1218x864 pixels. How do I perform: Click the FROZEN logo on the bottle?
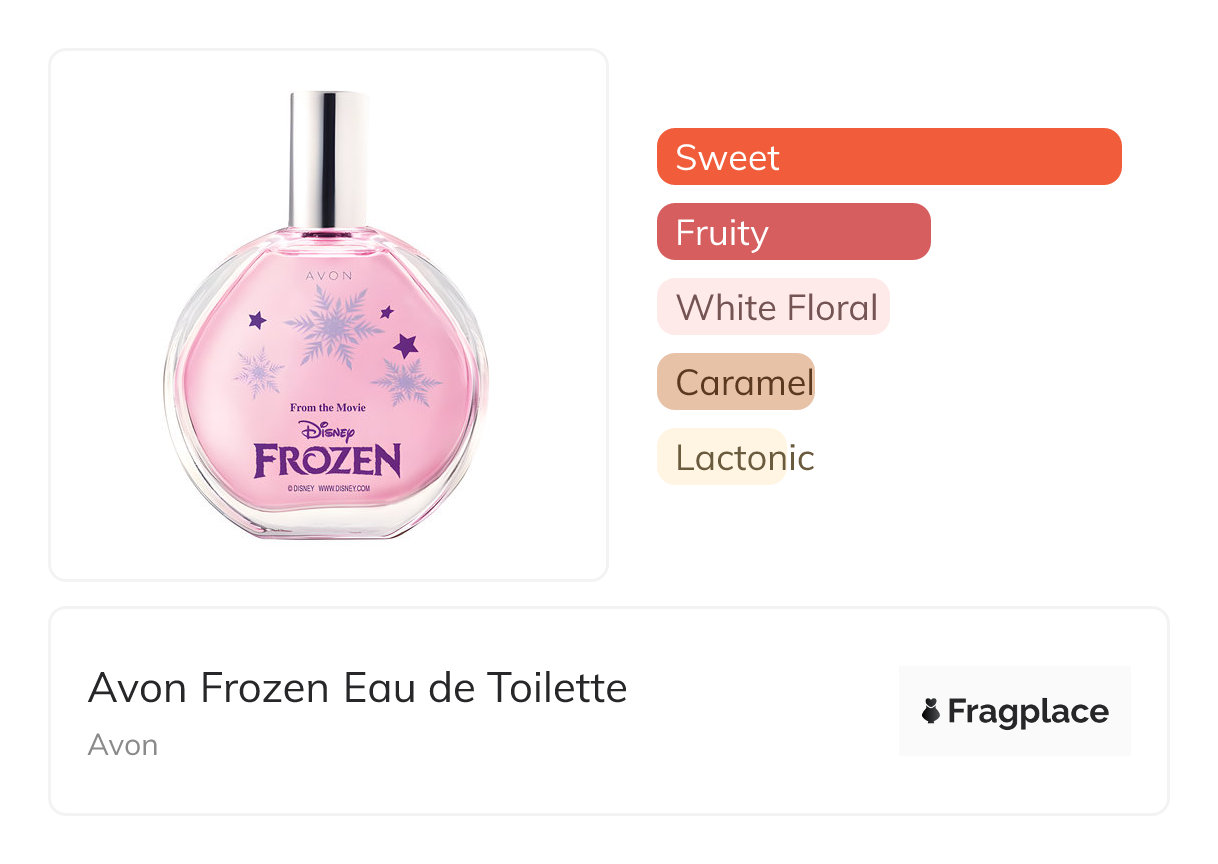tap(327, 461)
